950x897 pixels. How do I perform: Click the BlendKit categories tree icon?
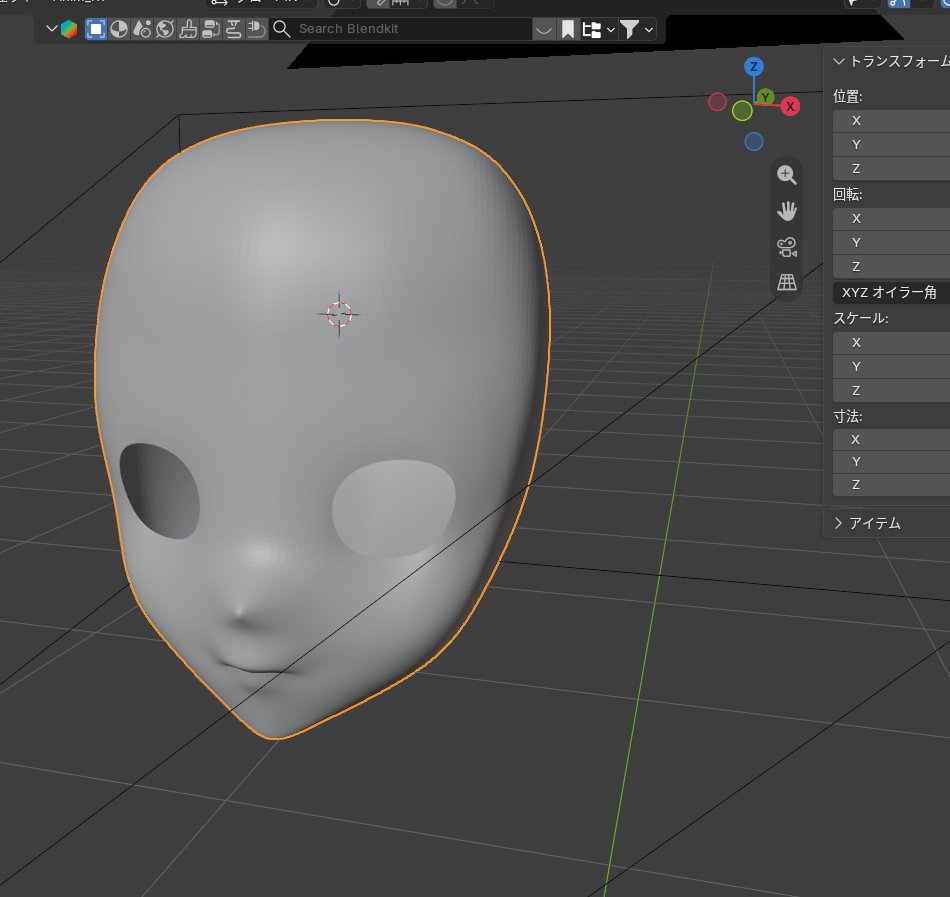point(591,29)
